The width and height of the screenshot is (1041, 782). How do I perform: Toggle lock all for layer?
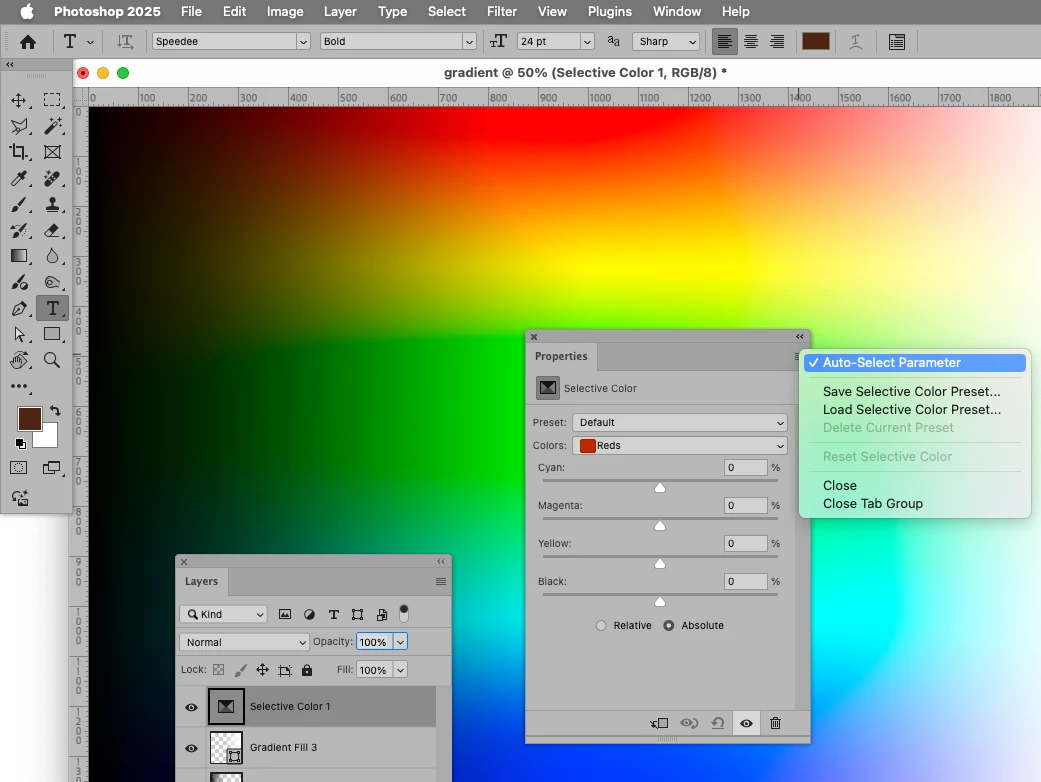pyautogui.click(x=307, y=670)
